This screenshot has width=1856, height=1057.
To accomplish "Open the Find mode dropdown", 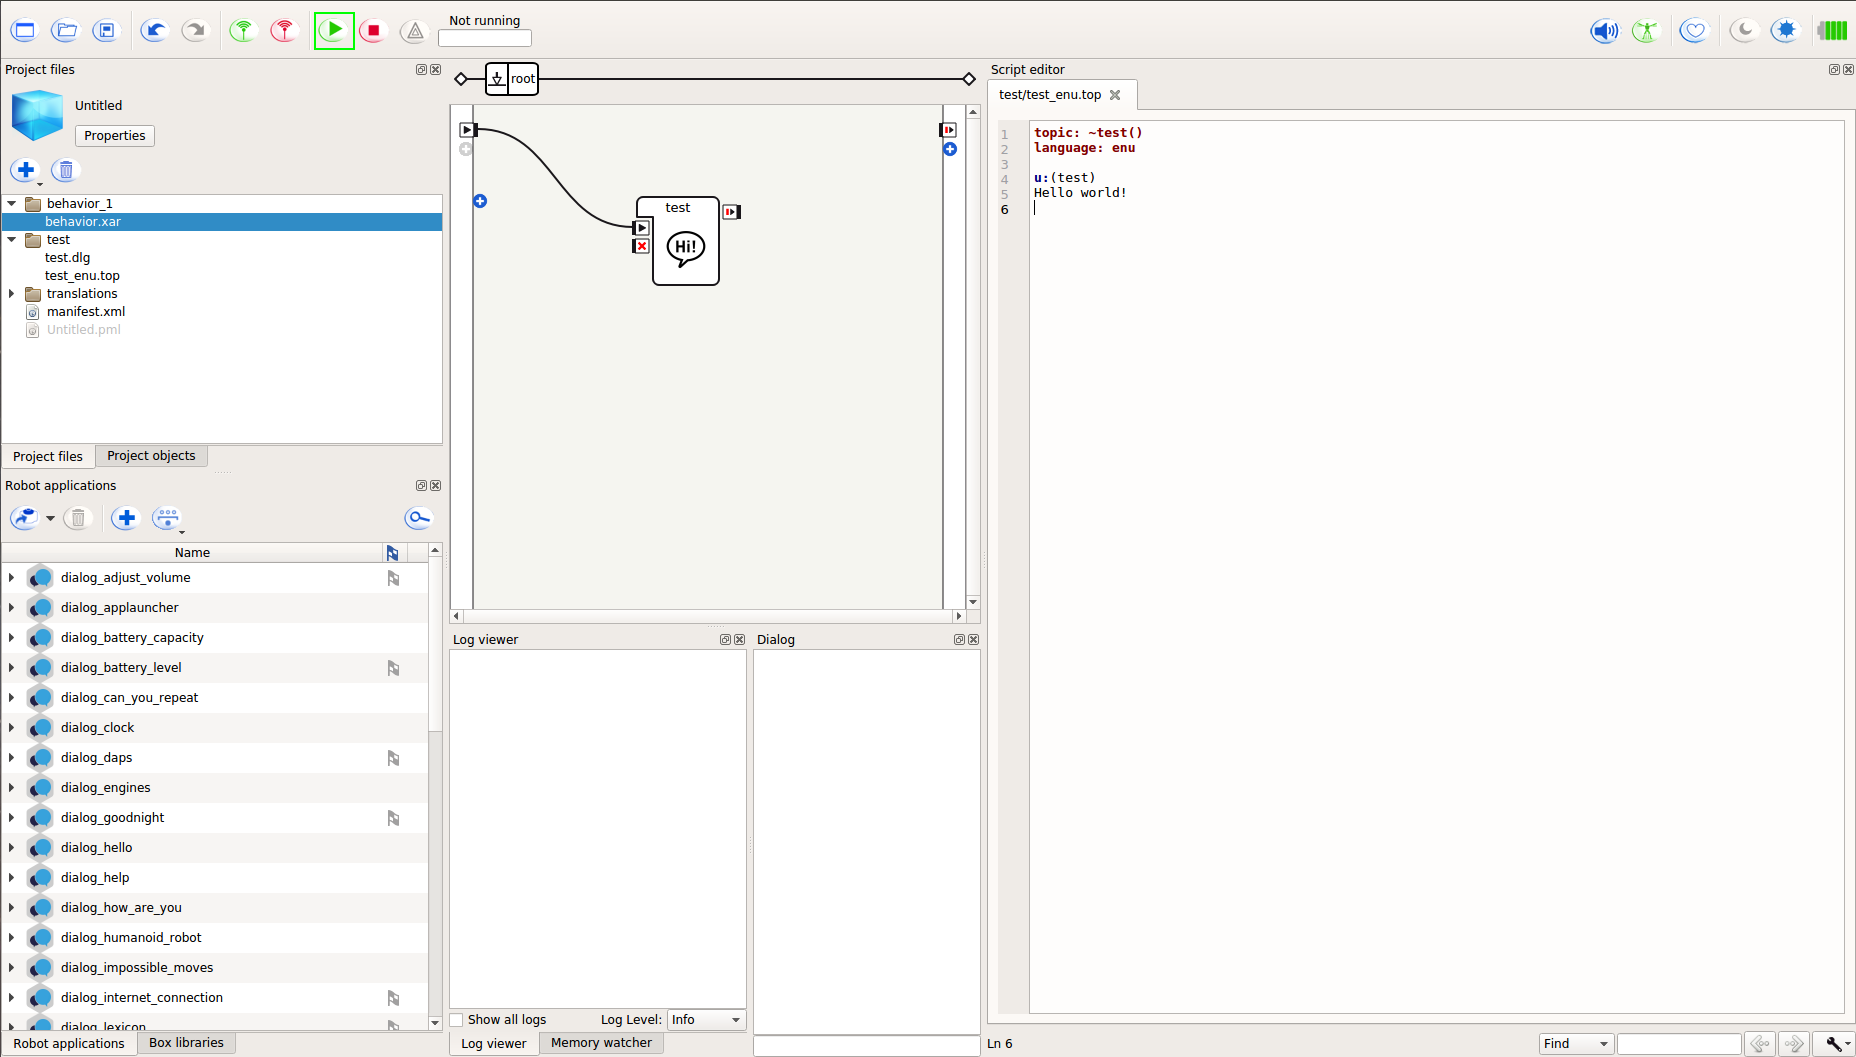I will (1576, 1044).
